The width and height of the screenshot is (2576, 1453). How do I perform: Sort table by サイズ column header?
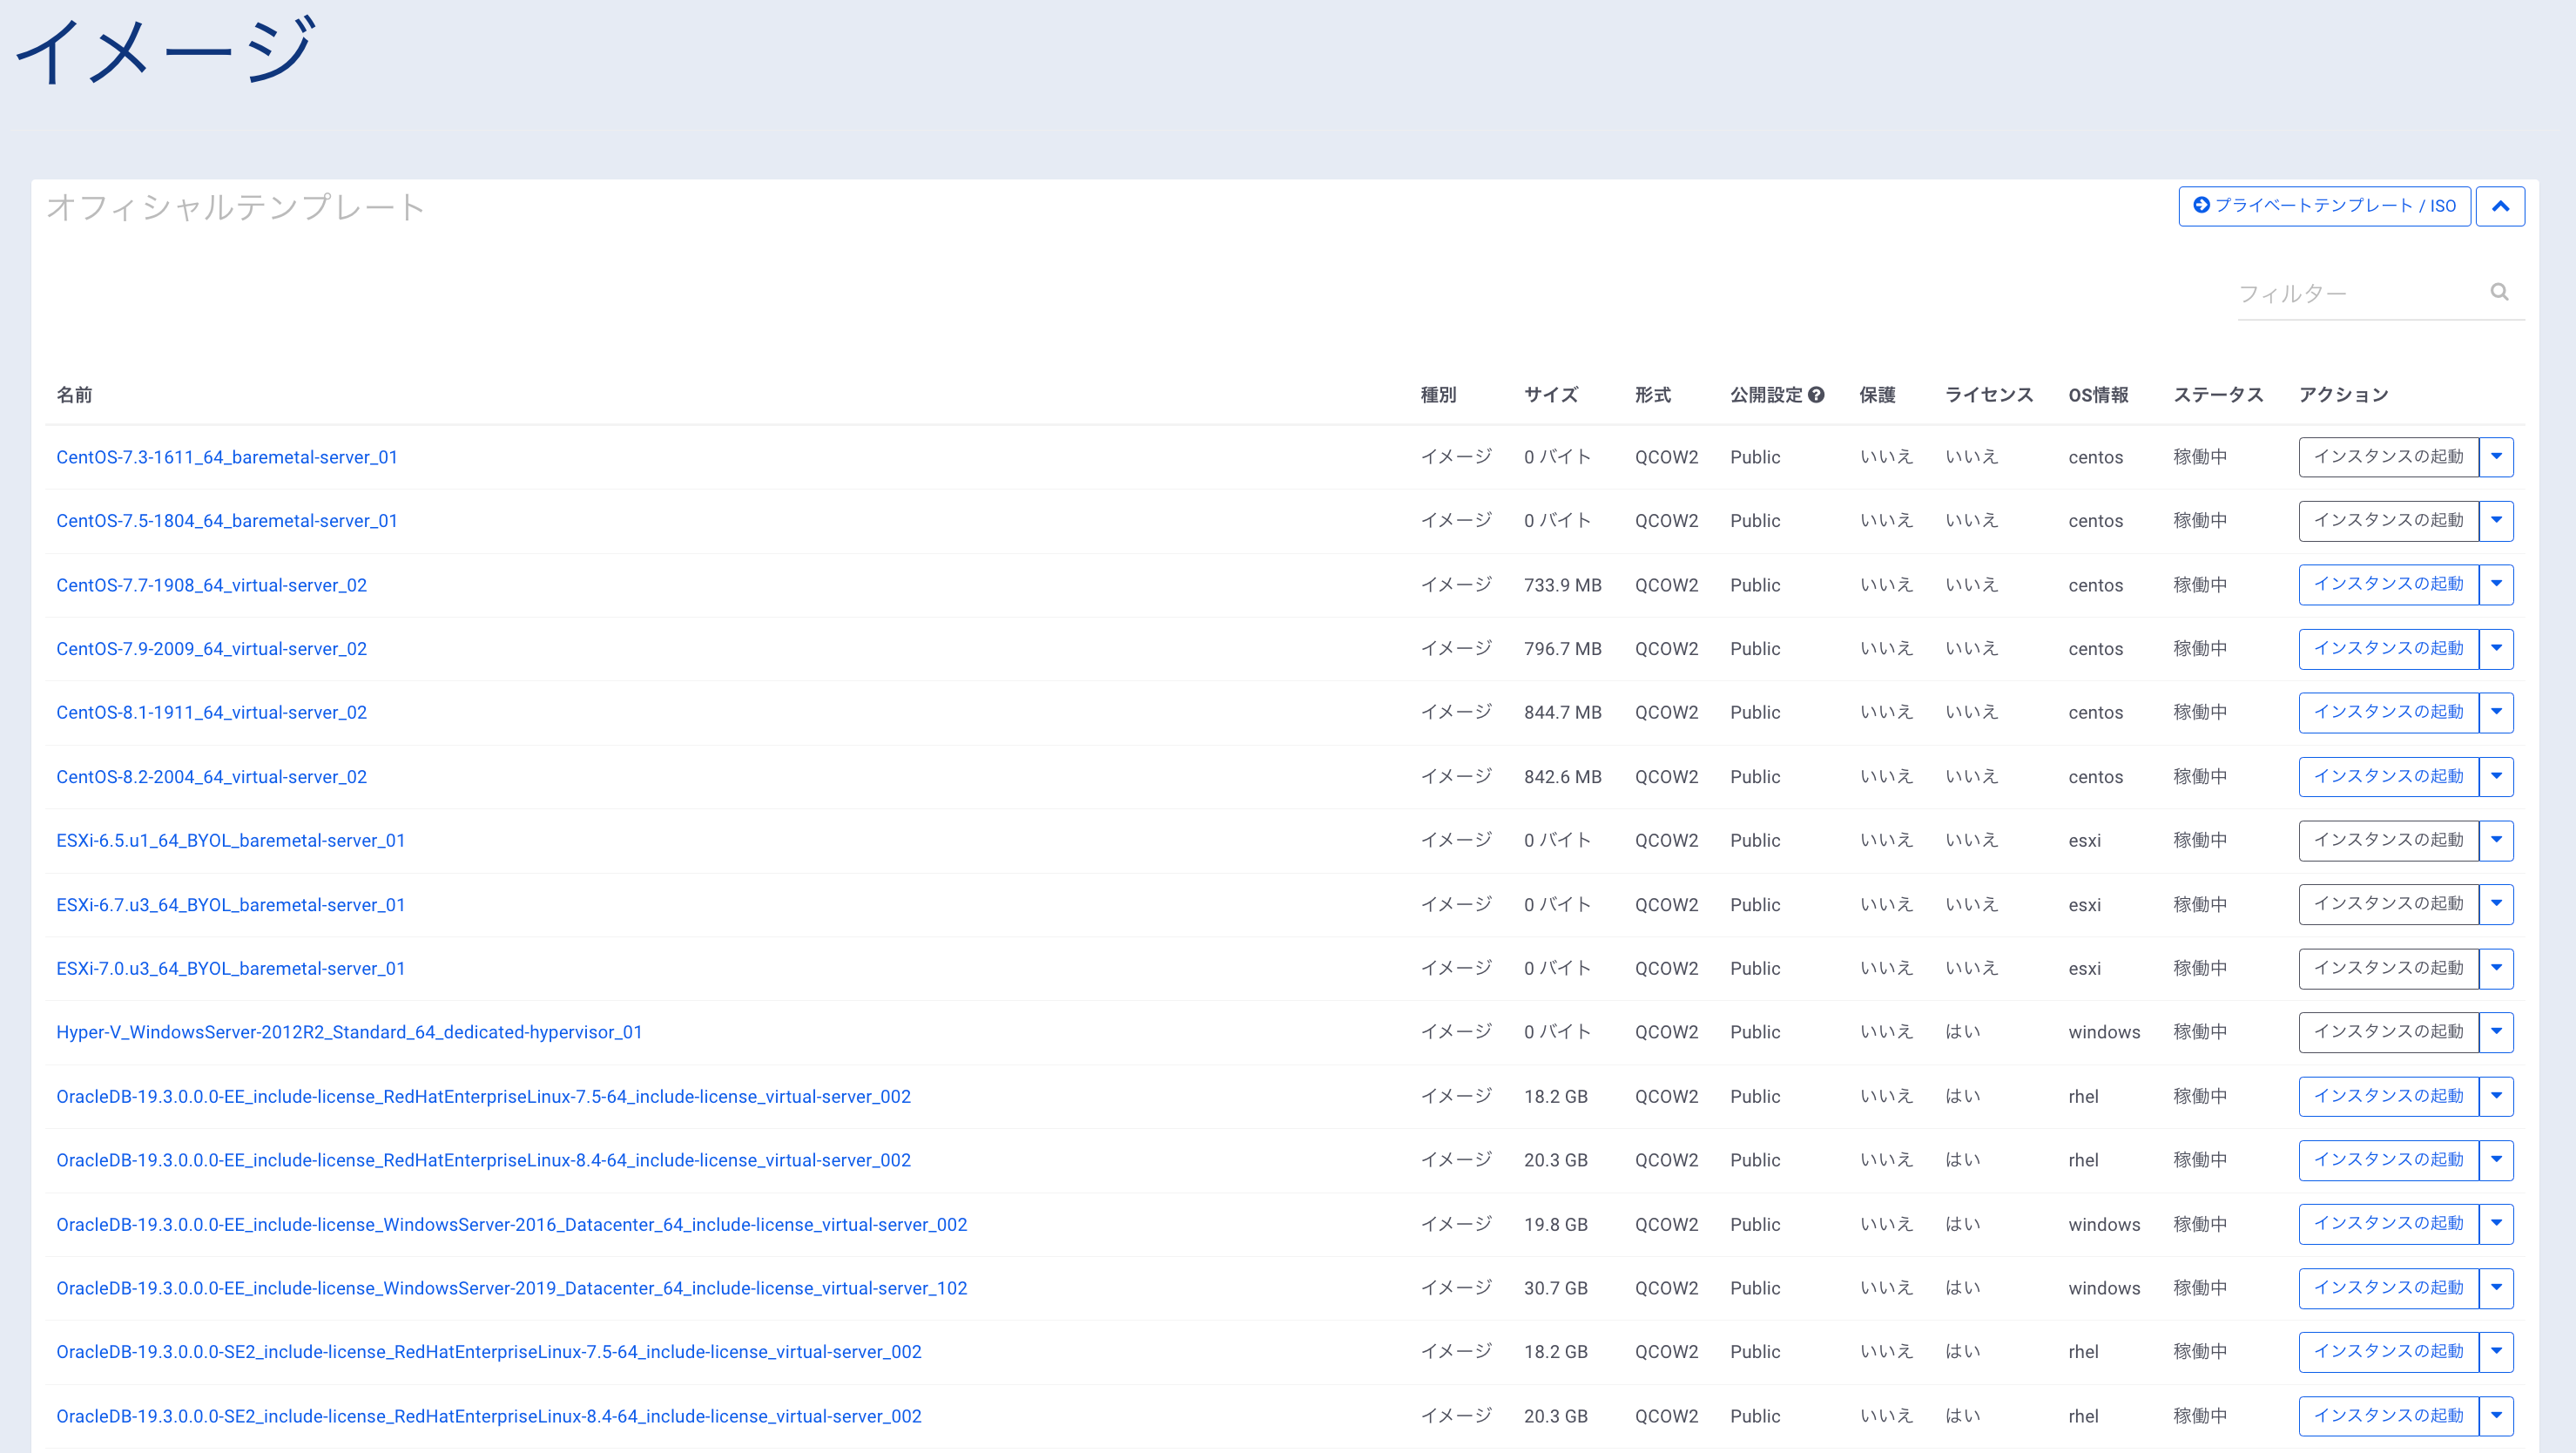[1550, 395]
